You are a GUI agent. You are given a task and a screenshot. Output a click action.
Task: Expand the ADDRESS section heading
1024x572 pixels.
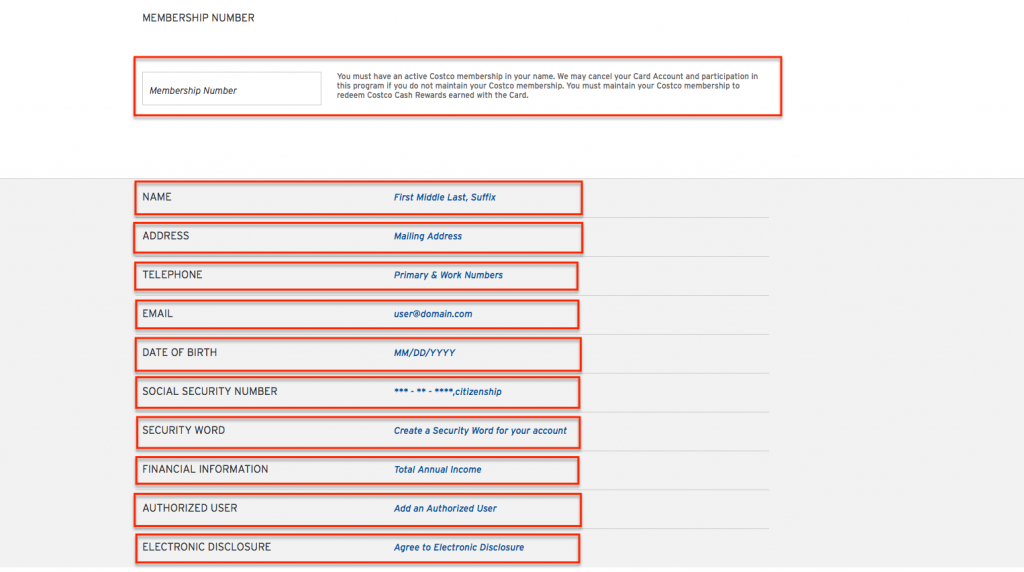click(165, 236)
